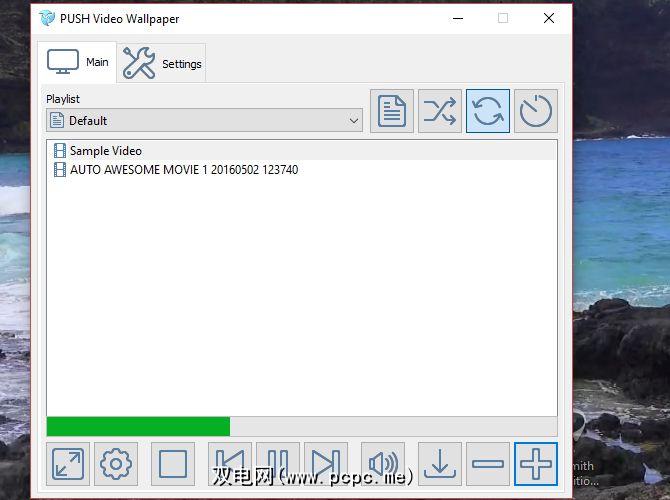This screenshot has width=670, height=500.
Task: Add a video with the plus button
Action: click(x=536, y=464)
